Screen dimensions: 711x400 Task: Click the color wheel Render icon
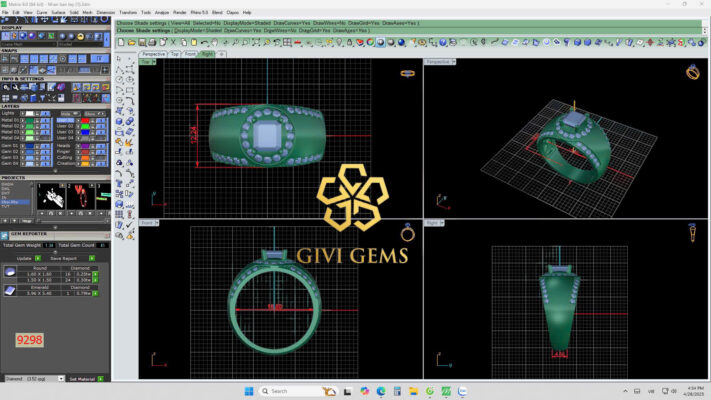click(x=370, y=42)
